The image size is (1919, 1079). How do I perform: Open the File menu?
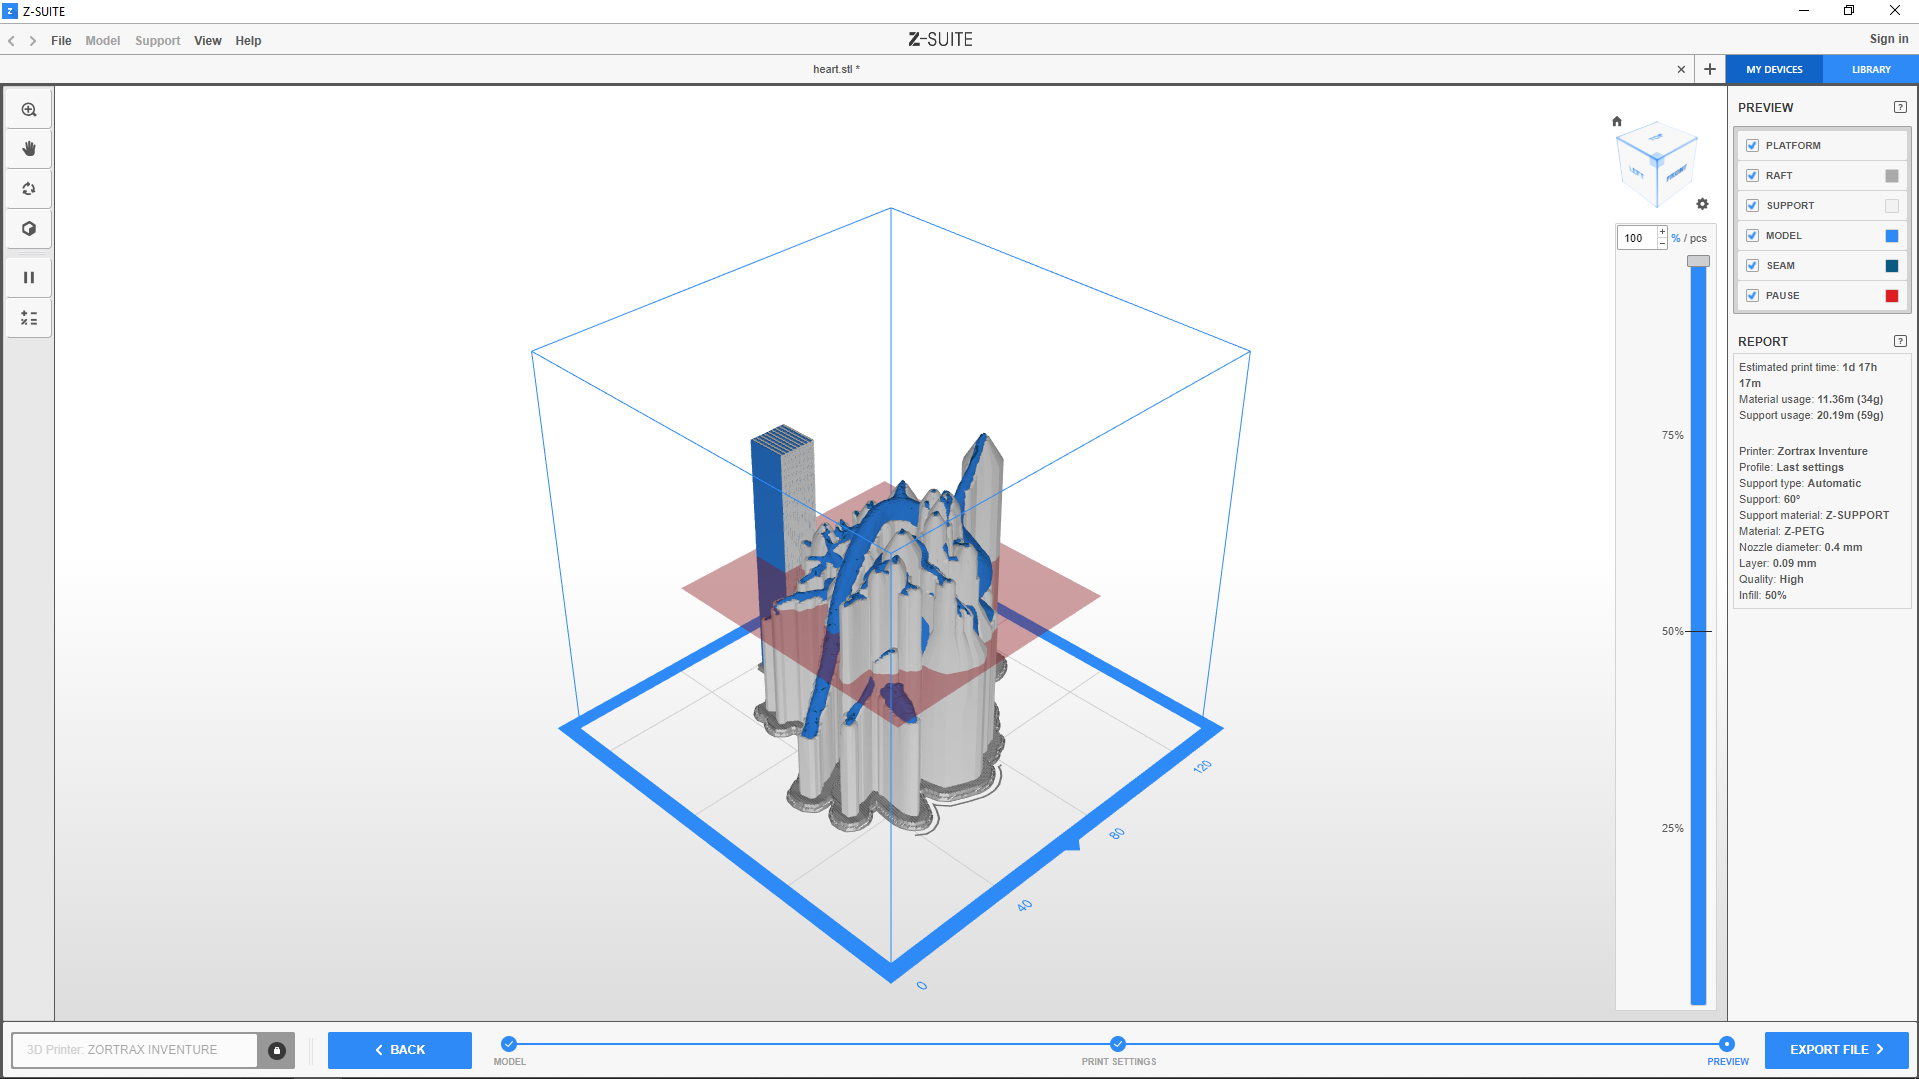61,41
